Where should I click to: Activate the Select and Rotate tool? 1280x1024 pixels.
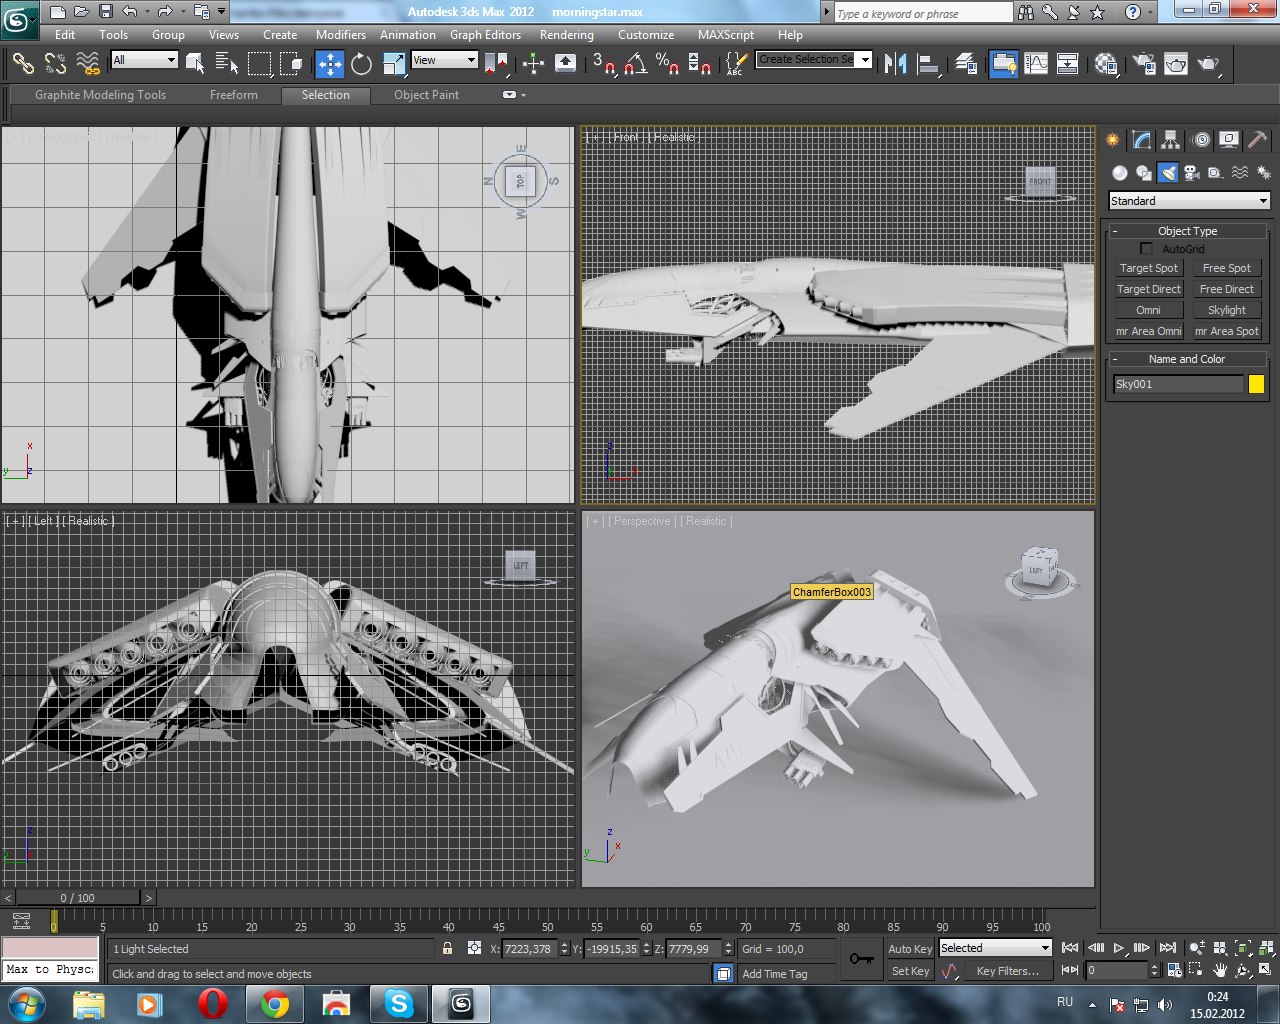coord(361,64)
